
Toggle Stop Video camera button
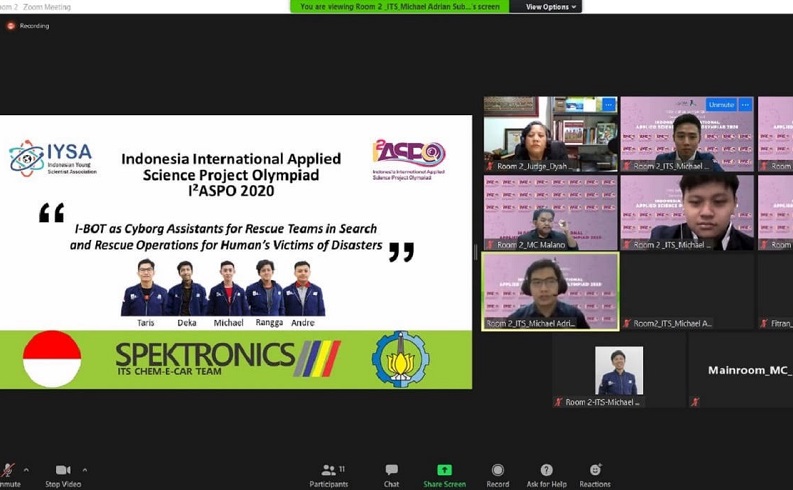(x=62, y=471)
